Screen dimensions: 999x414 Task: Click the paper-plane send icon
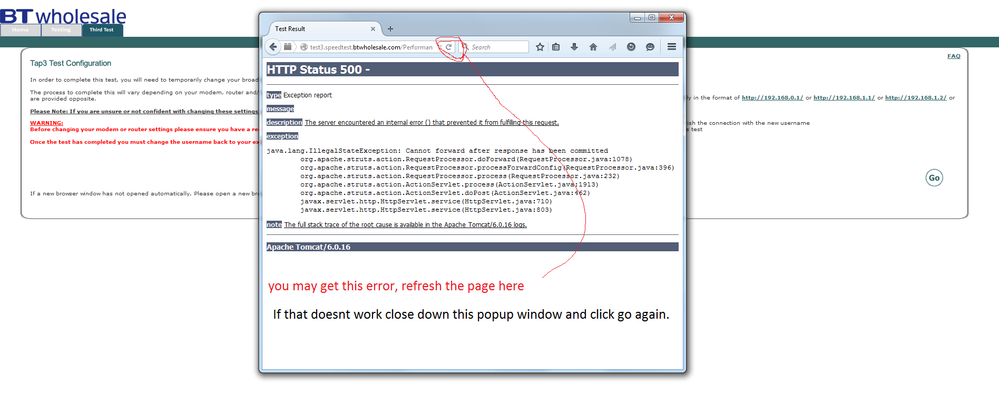coord(612,47)
